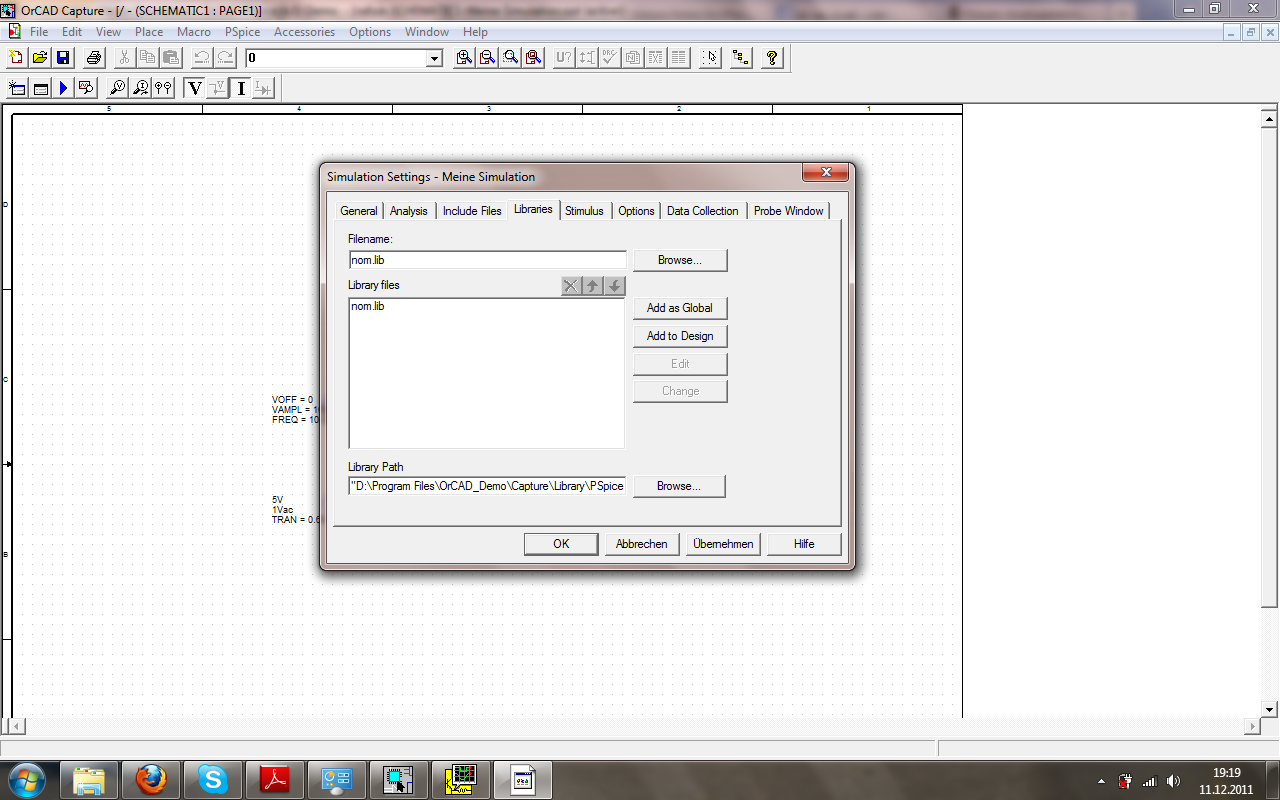Screen dimensions: 1280x800
Task: Place a voltage level marker
Action: coord(117,88)
